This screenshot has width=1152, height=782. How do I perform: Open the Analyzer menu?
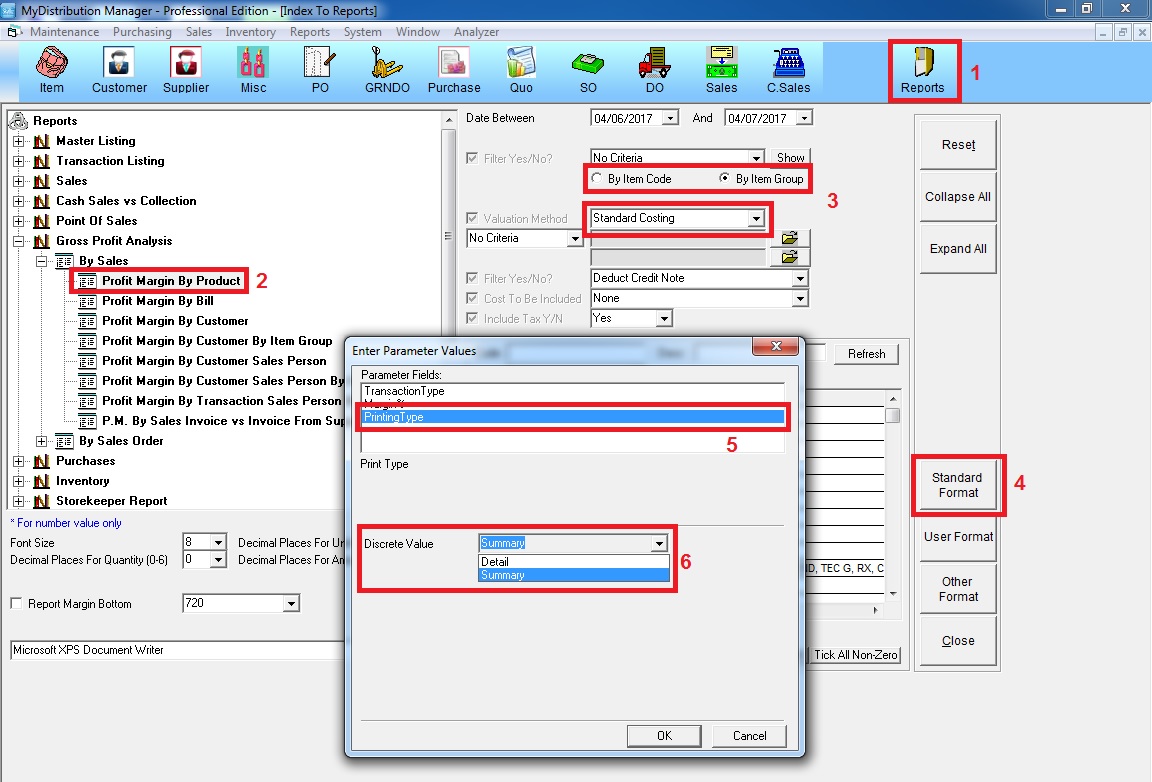click(476, 32)
